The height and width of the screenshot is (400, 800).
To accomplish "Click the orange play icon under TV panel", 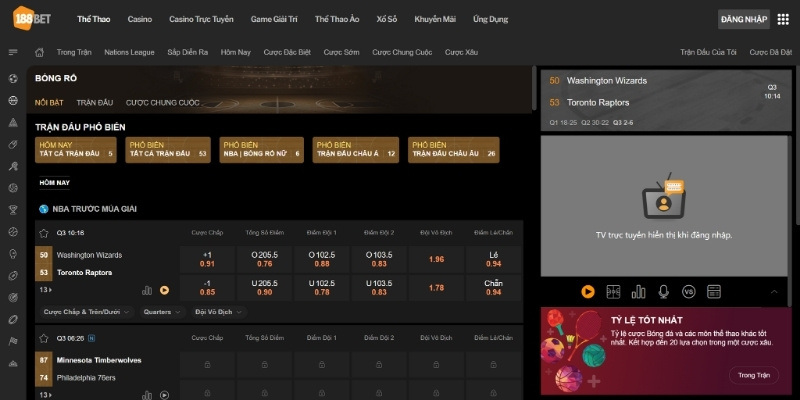I will point(587,291).
